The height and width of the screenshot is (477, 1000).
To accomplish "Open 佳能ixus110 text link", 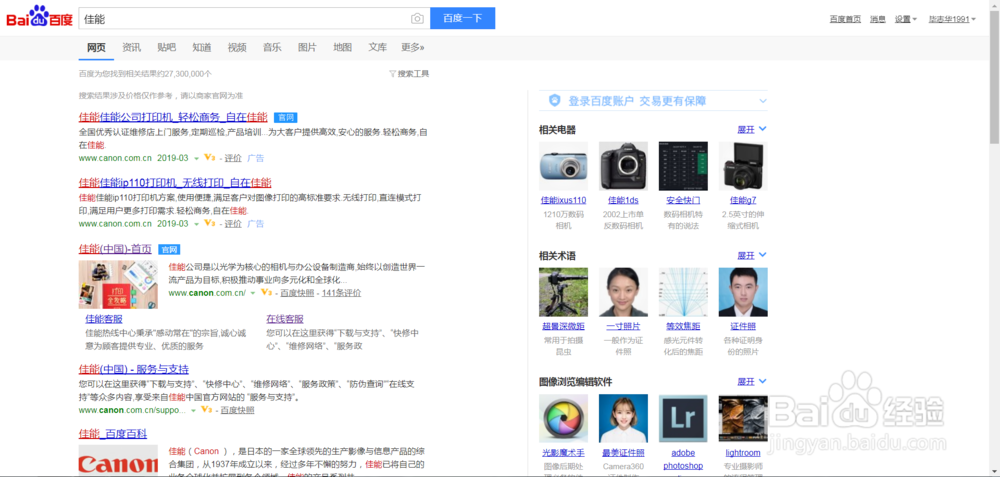I will tap(563, 200).
